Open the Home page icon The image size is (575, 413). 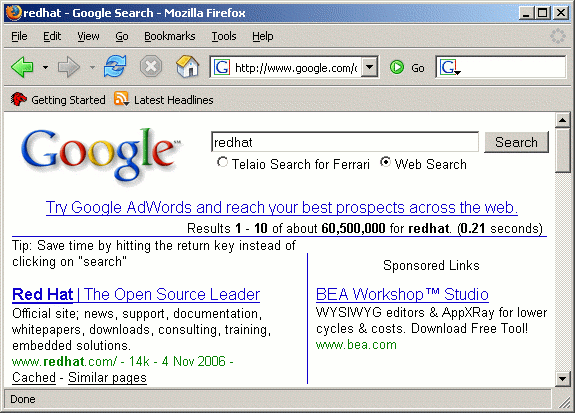187,66
